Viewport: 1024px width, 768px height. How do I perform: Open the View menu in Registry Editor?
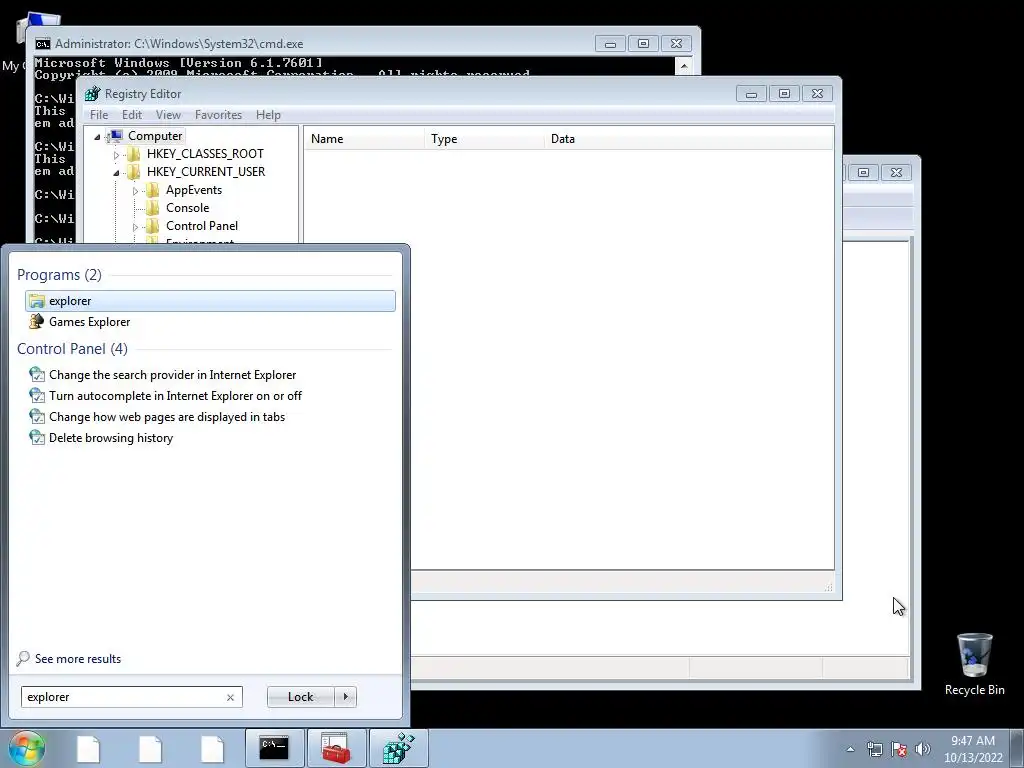(x=168, y=115)
